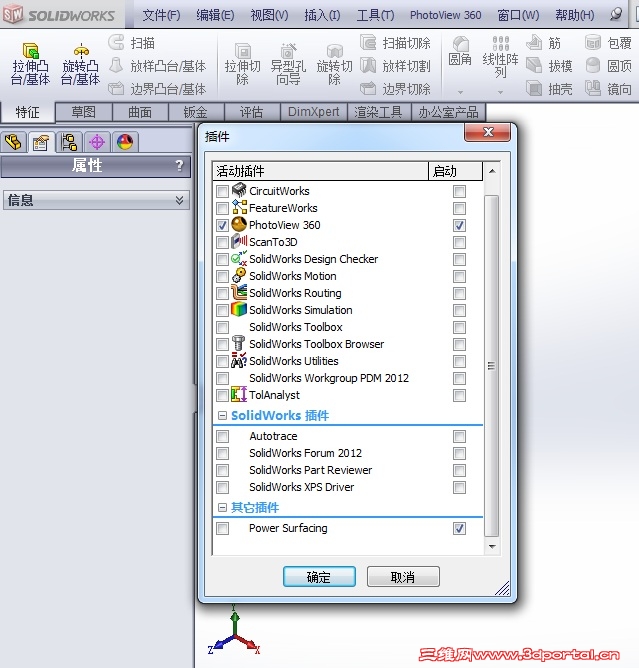Switch to the DimXpert tab
639x668 pixels.
pyautogui.click(x=314, y=112)
